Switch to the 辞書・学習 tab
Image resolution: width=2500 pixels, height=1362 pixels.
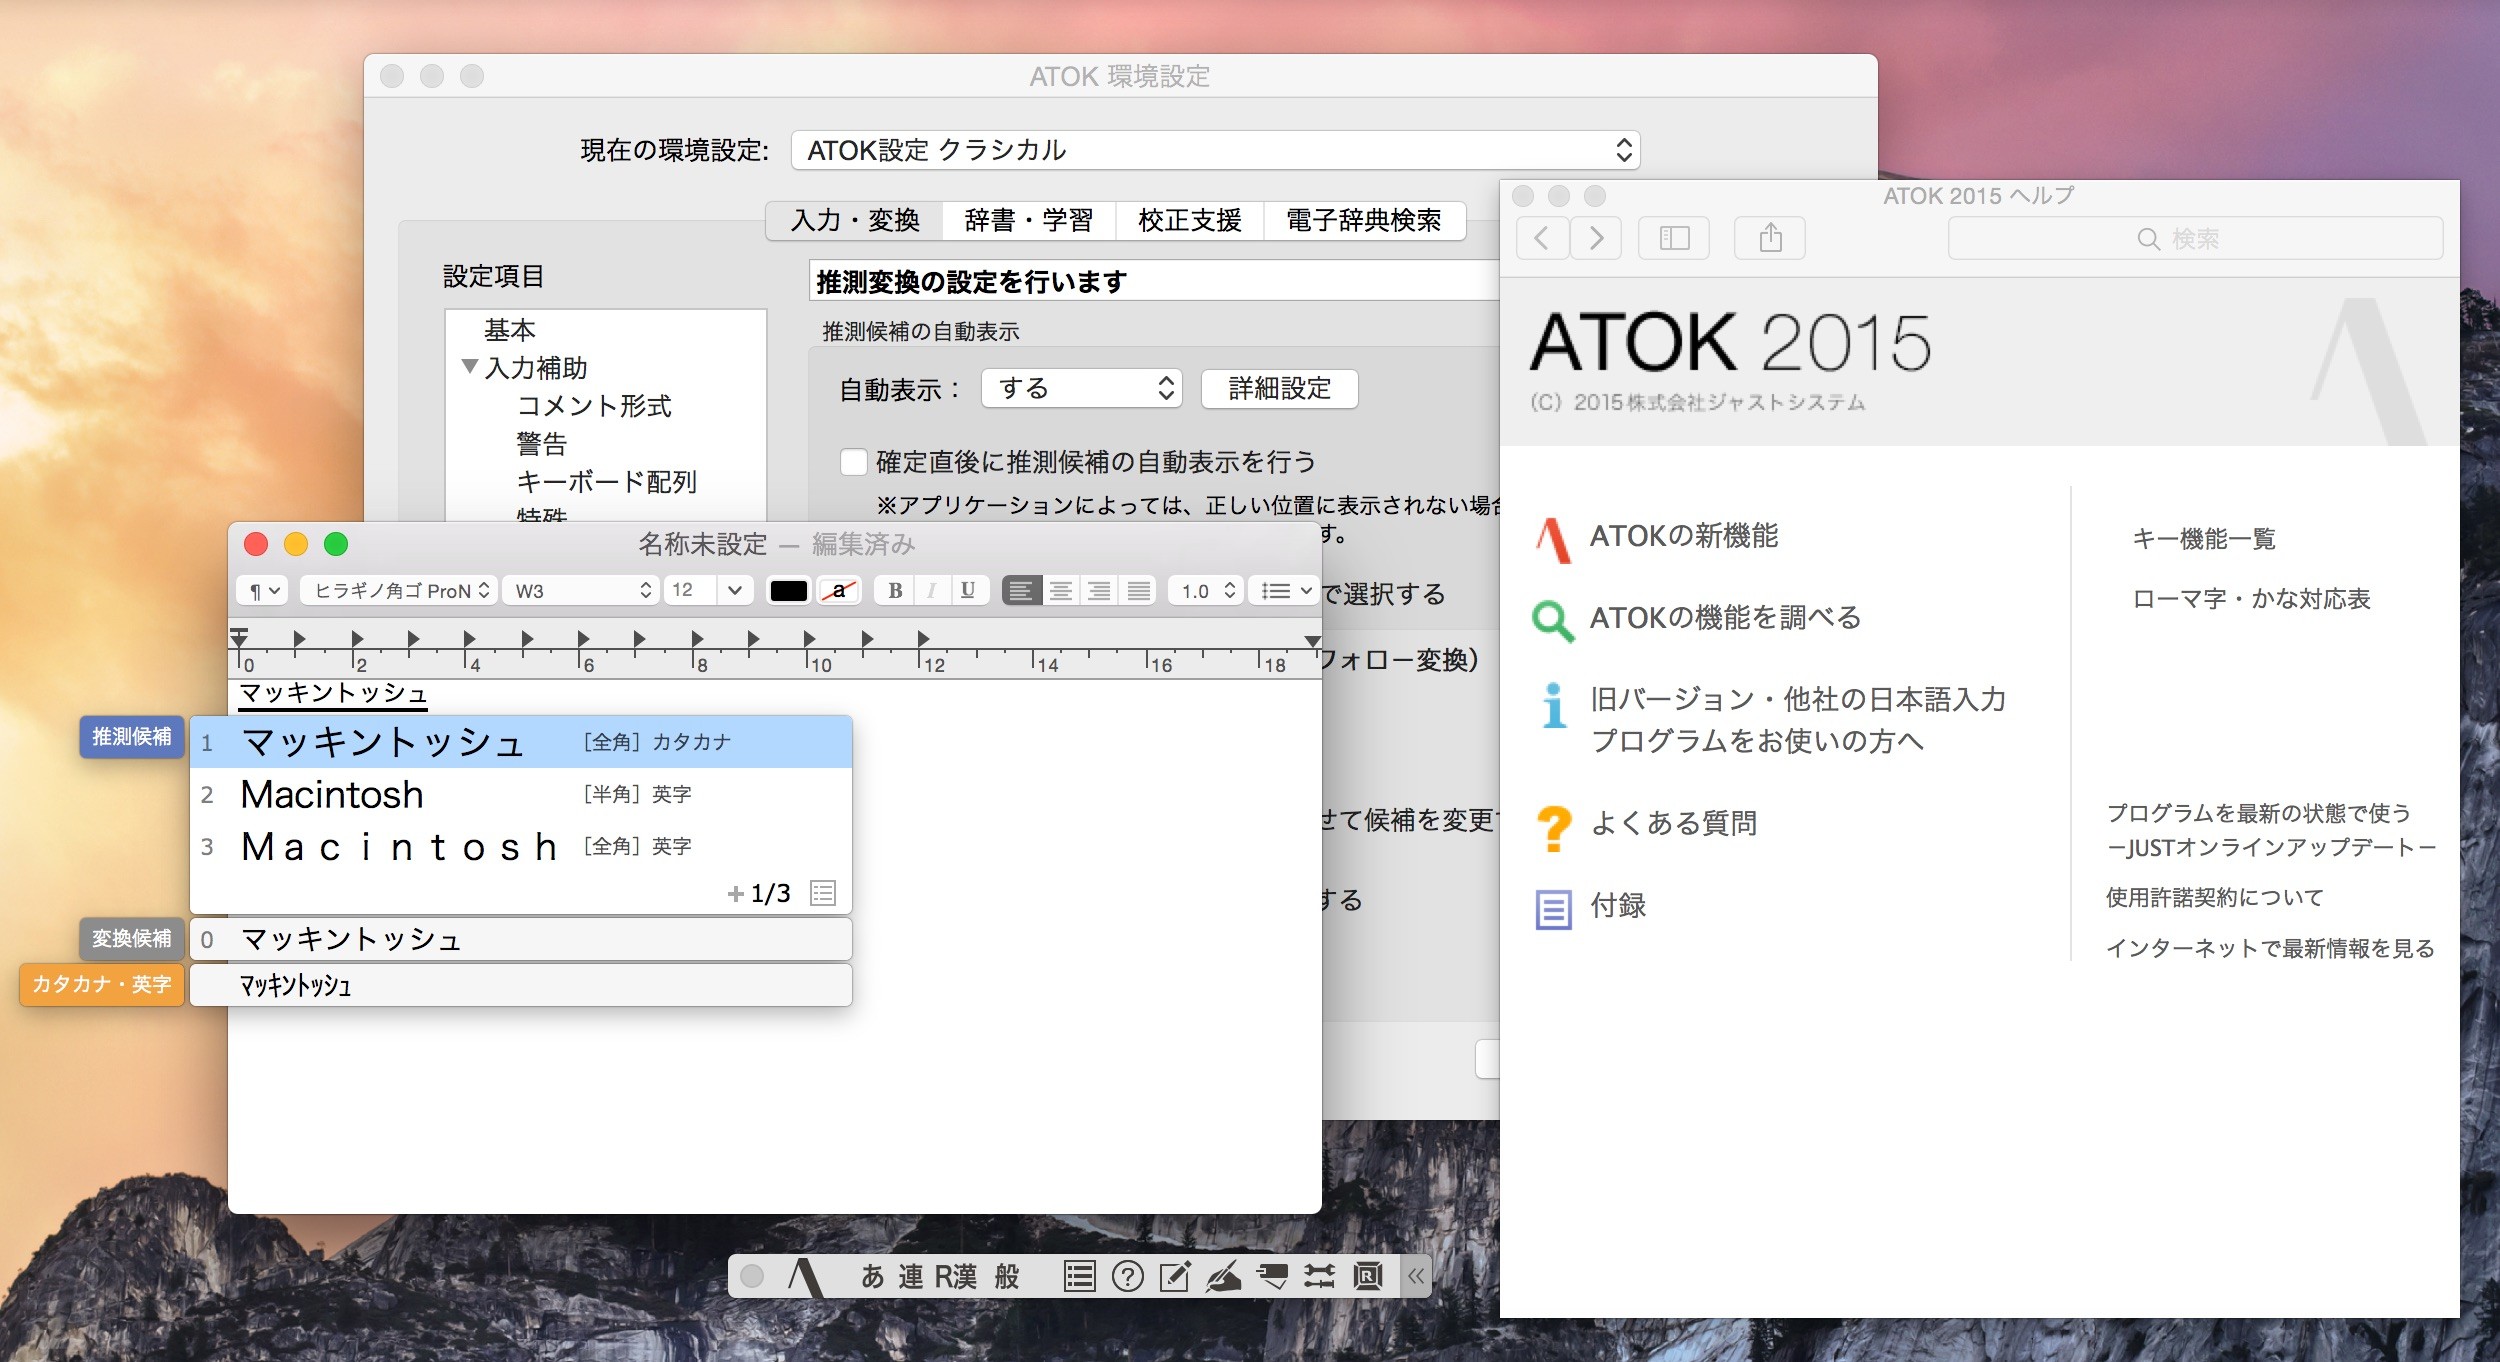pos(1028,220)
